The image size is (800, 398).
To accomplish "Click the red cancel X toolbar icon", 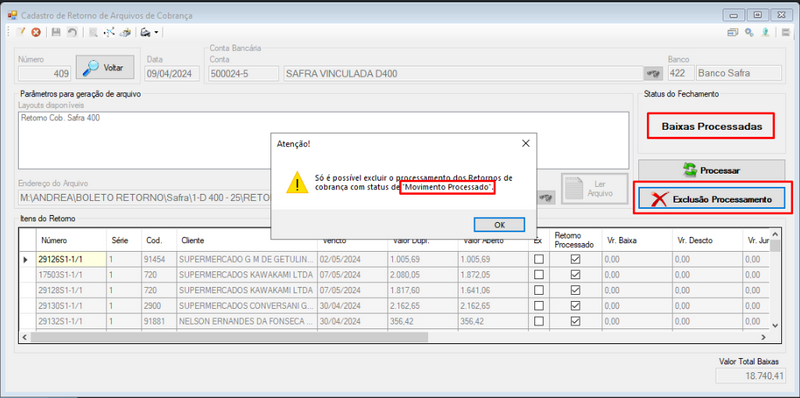I will pos(36,32).
